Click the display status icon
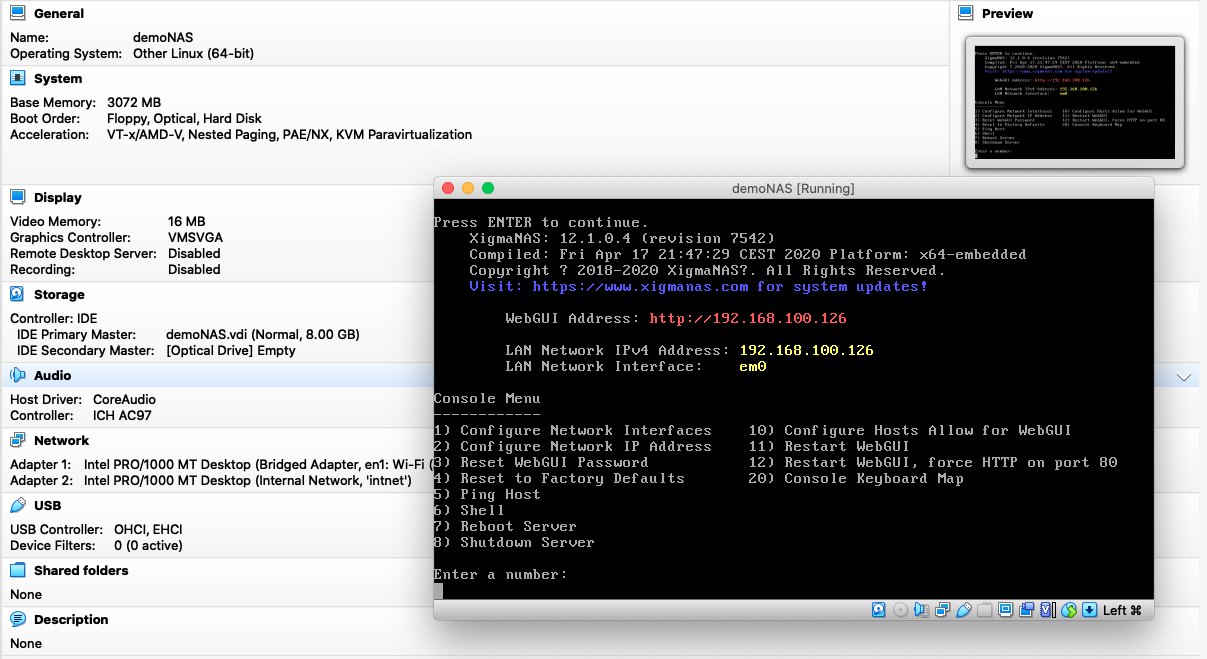This screenshot has height=659, width=1207. click(x=1005, y=610)
